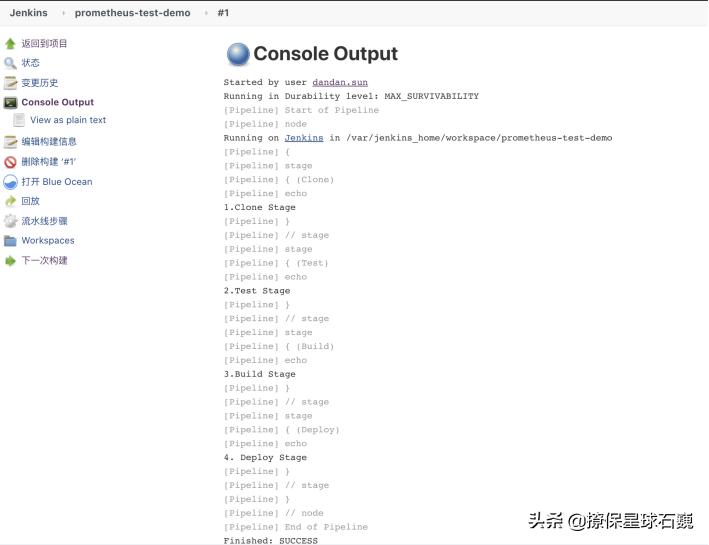Click the '1.Clone Stage' log line
The height and width of the screenshot is (545, 709).
click(x=260, y=207)
